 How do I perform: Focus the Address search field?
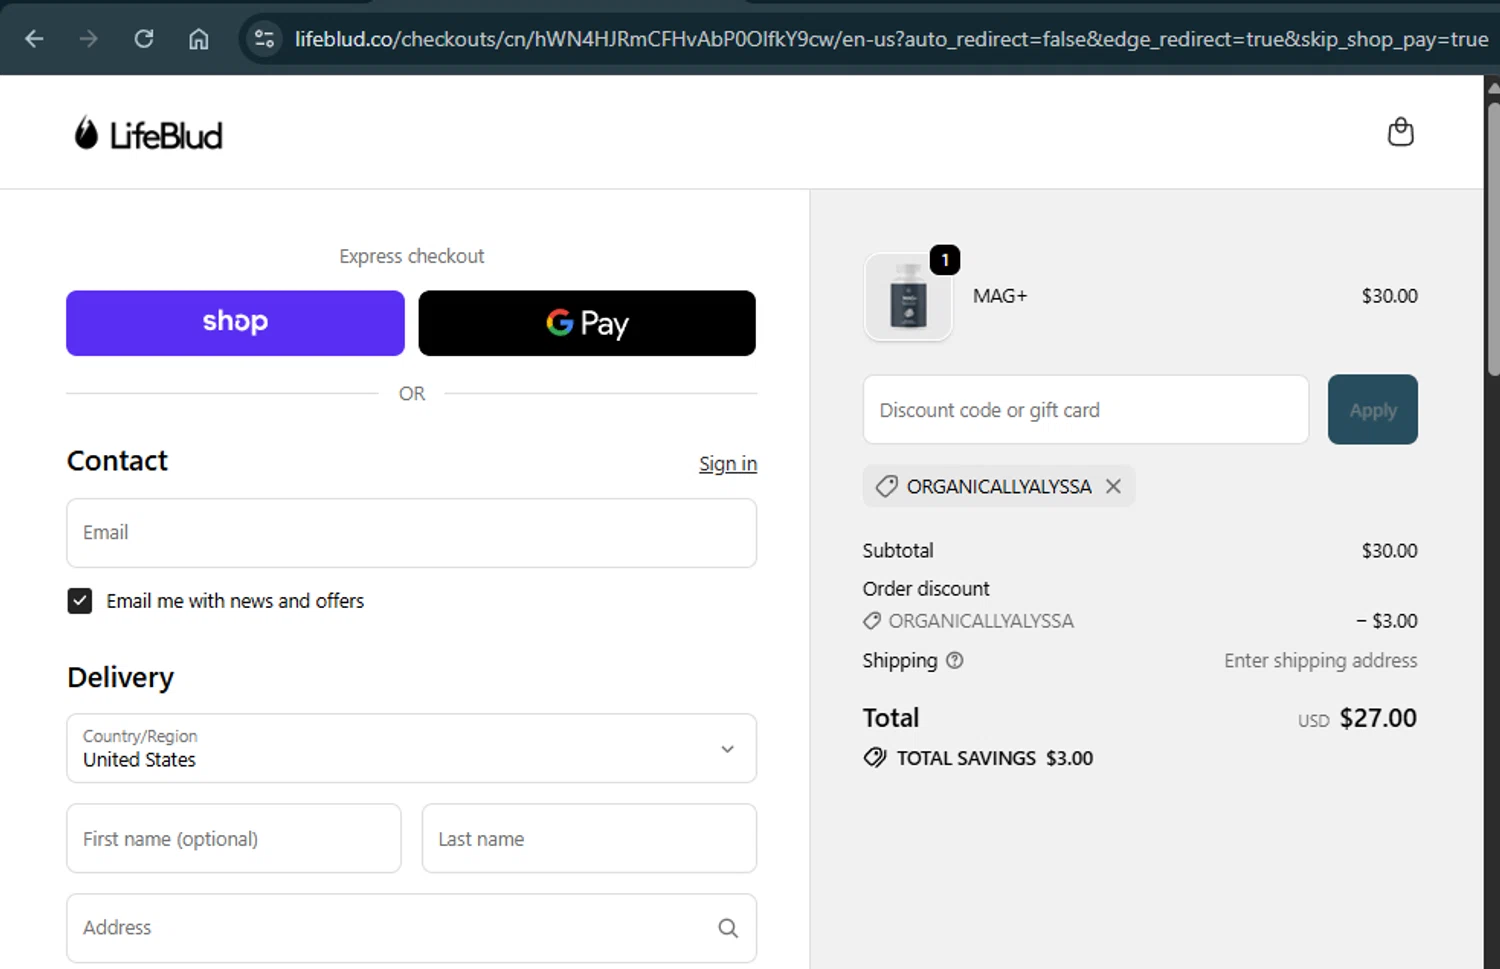411,928
